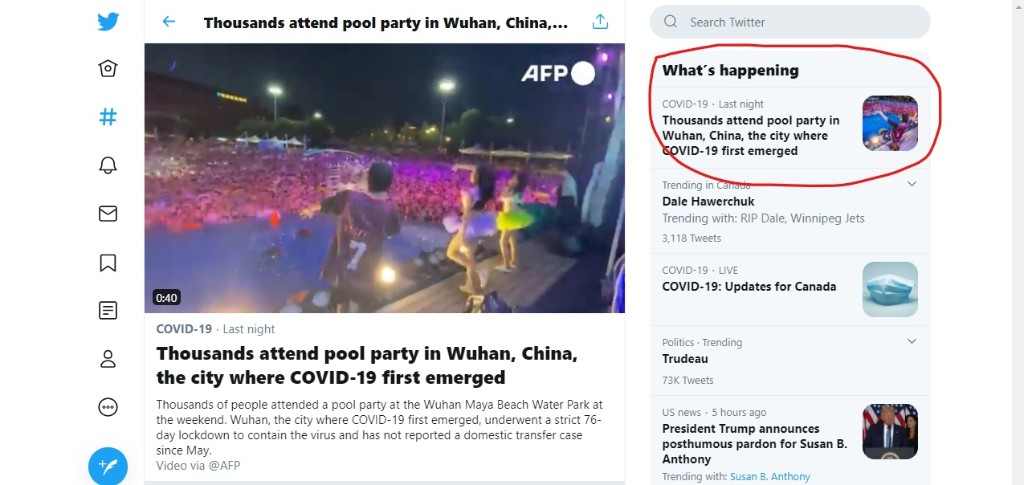This screenshot has width=1024, height=485.
Task: Open the Bookmarks icon
Action: (x=108, y=262)
